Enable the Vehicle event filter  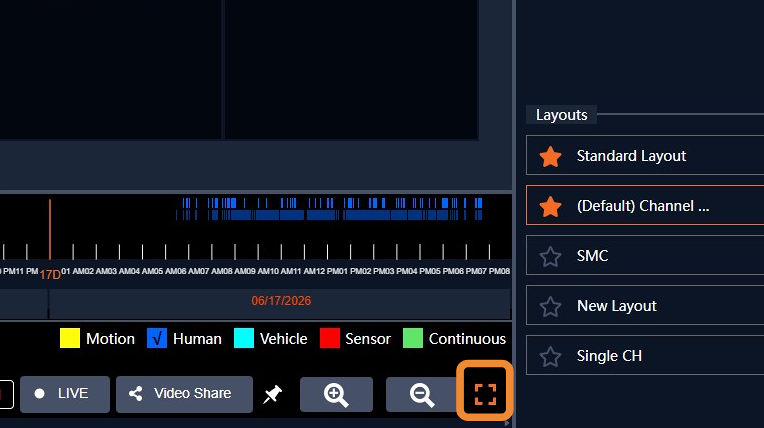[x=244, y=338]
